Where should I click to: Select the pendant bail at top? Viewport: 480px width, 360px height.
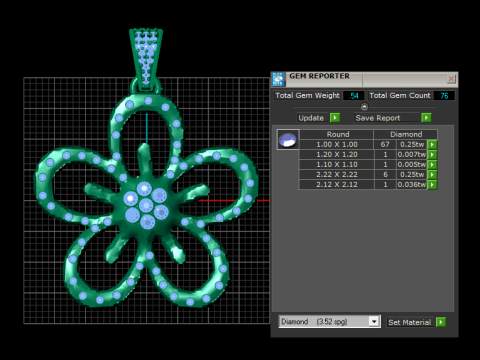pos(146,59)
